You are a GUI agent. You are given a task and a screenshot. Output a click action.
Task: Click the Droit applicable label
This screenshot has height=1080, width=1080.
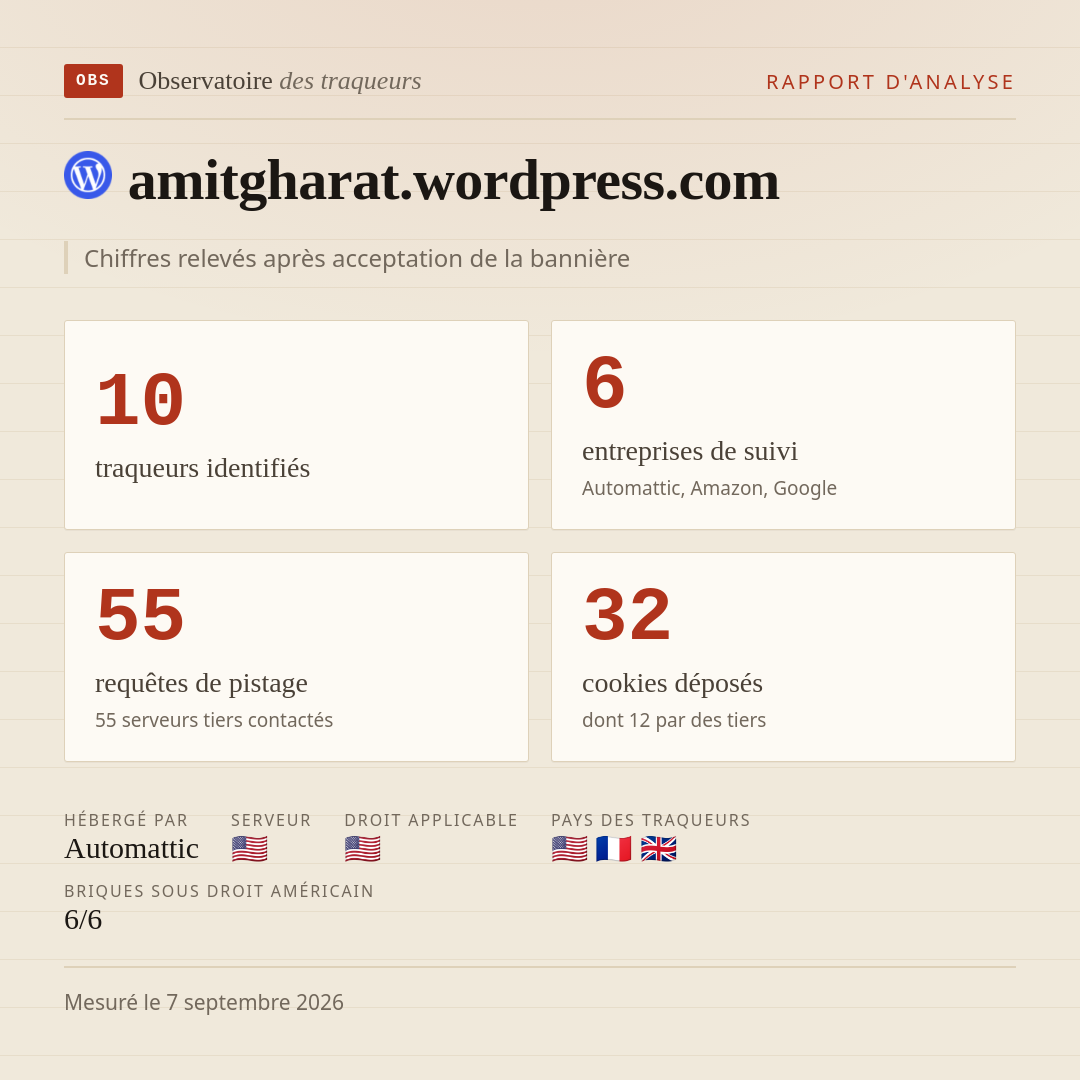pos(431,820)
